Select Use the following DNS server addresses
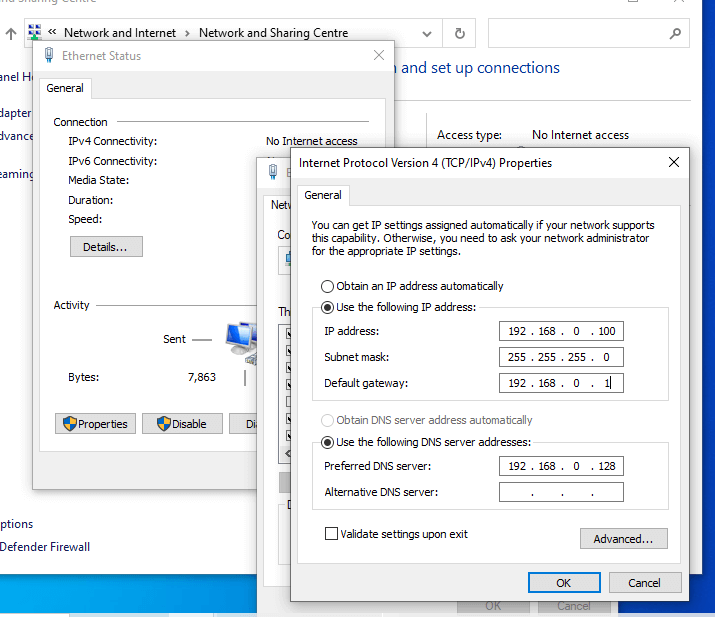This screenshot has height=617, width=715. point(327,442)
